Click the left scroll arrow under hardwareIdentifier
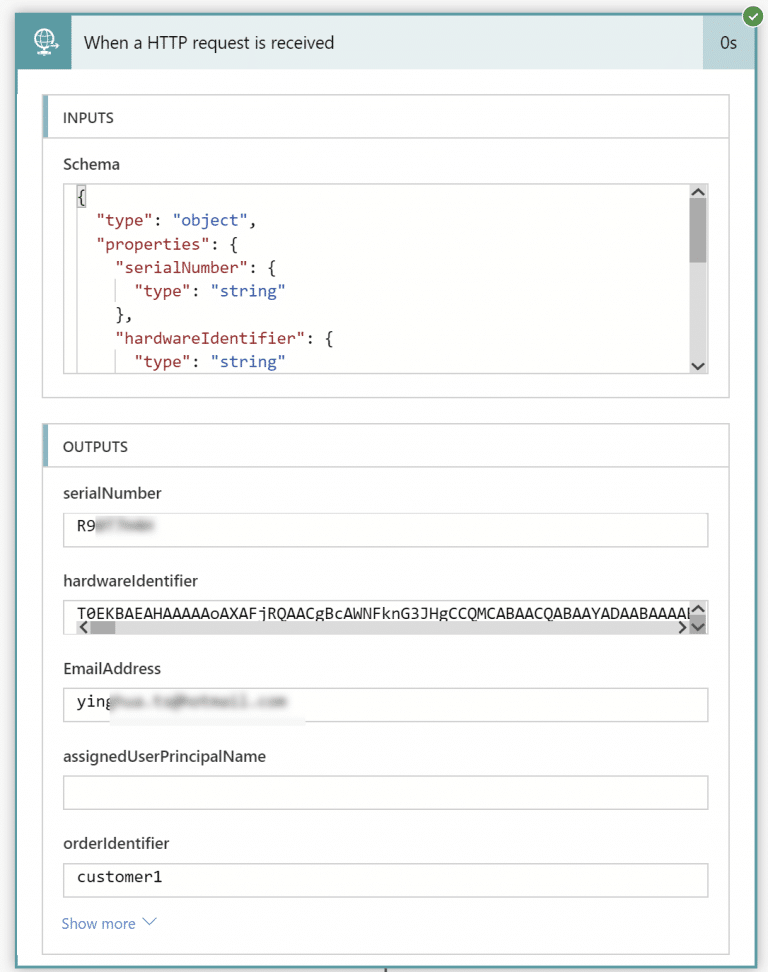 click(84, 627)
